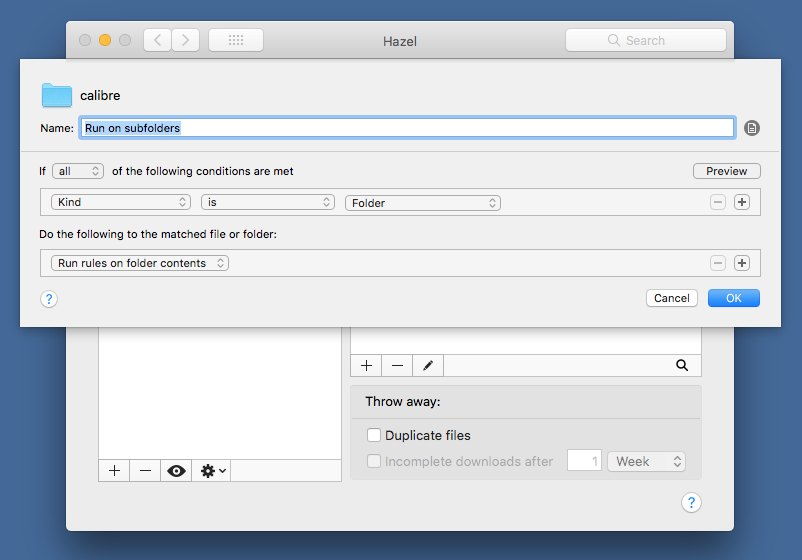Screen dimensions: 802x560
Task: Click the Preview button
Action: pos(726,171)
